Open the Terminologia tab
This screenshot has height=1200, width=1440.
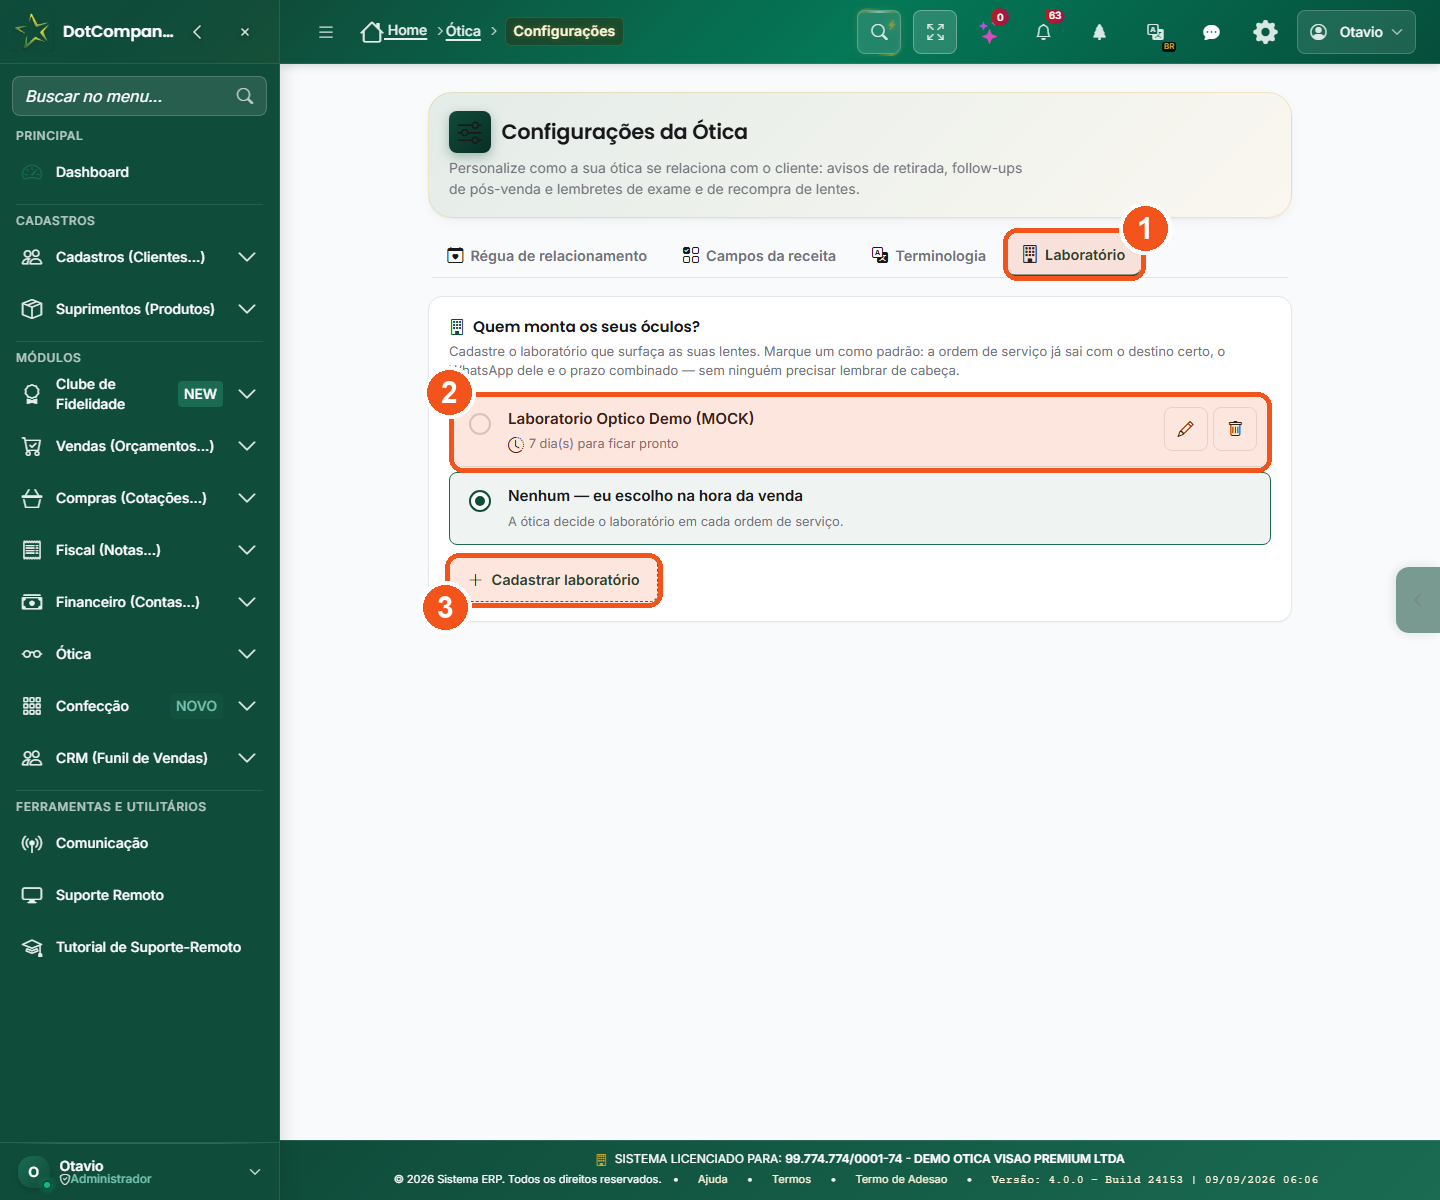(x=929, y=256)
